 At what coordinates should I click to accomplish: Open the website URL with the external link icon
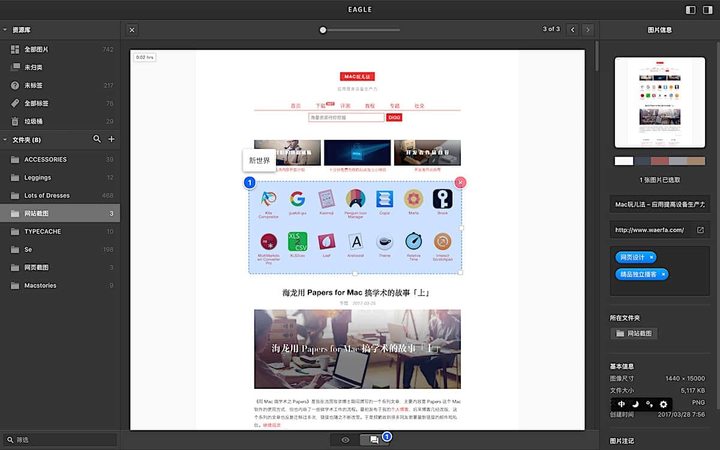700,230
